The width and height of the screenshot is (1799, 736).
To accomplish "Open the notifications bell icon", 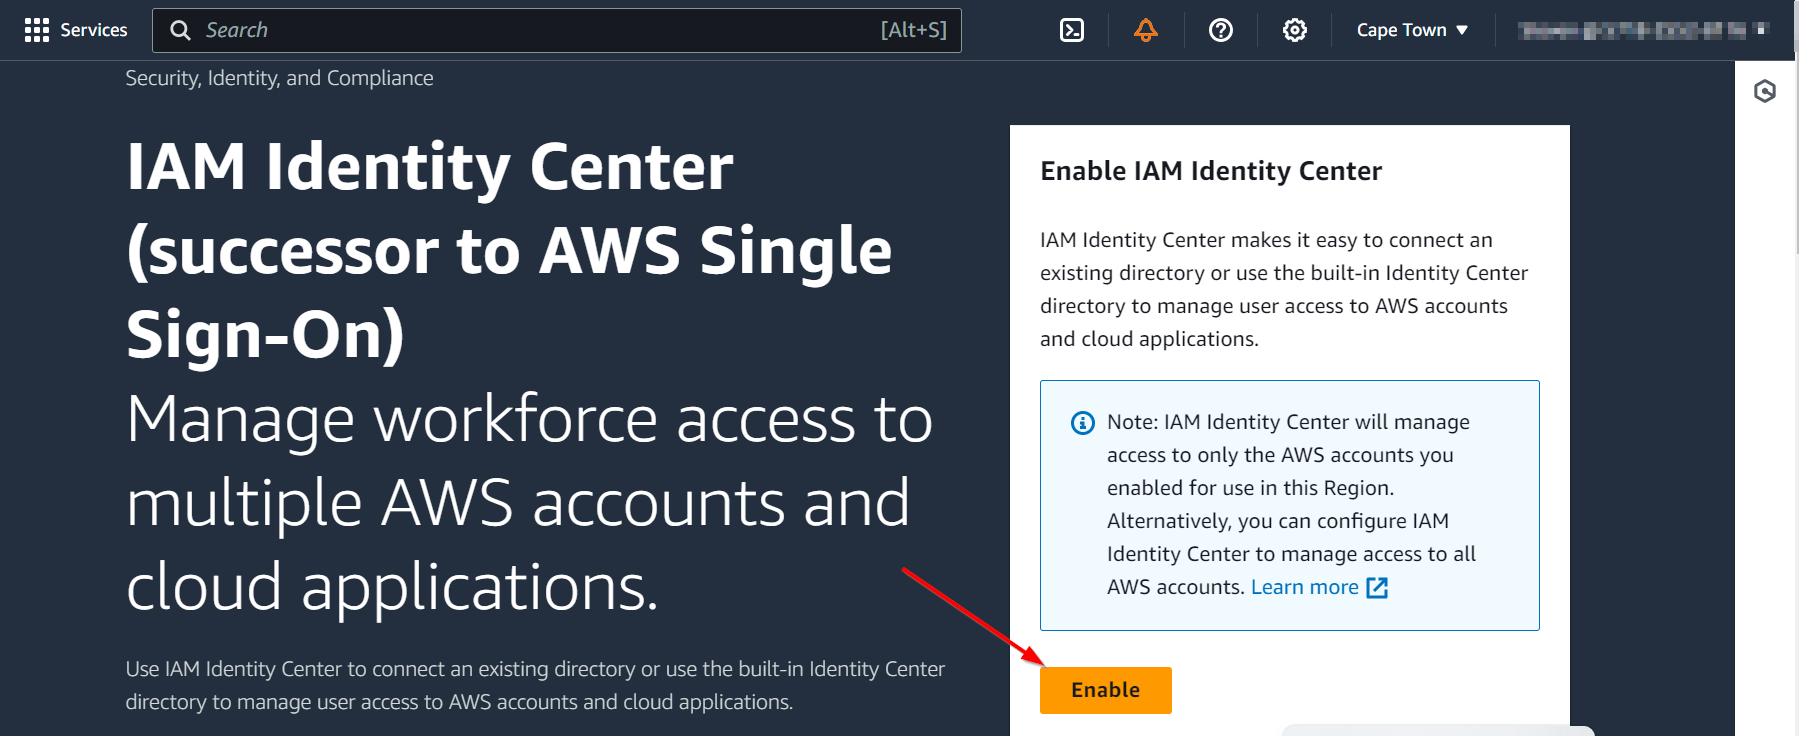I will tap(1146, 30).
